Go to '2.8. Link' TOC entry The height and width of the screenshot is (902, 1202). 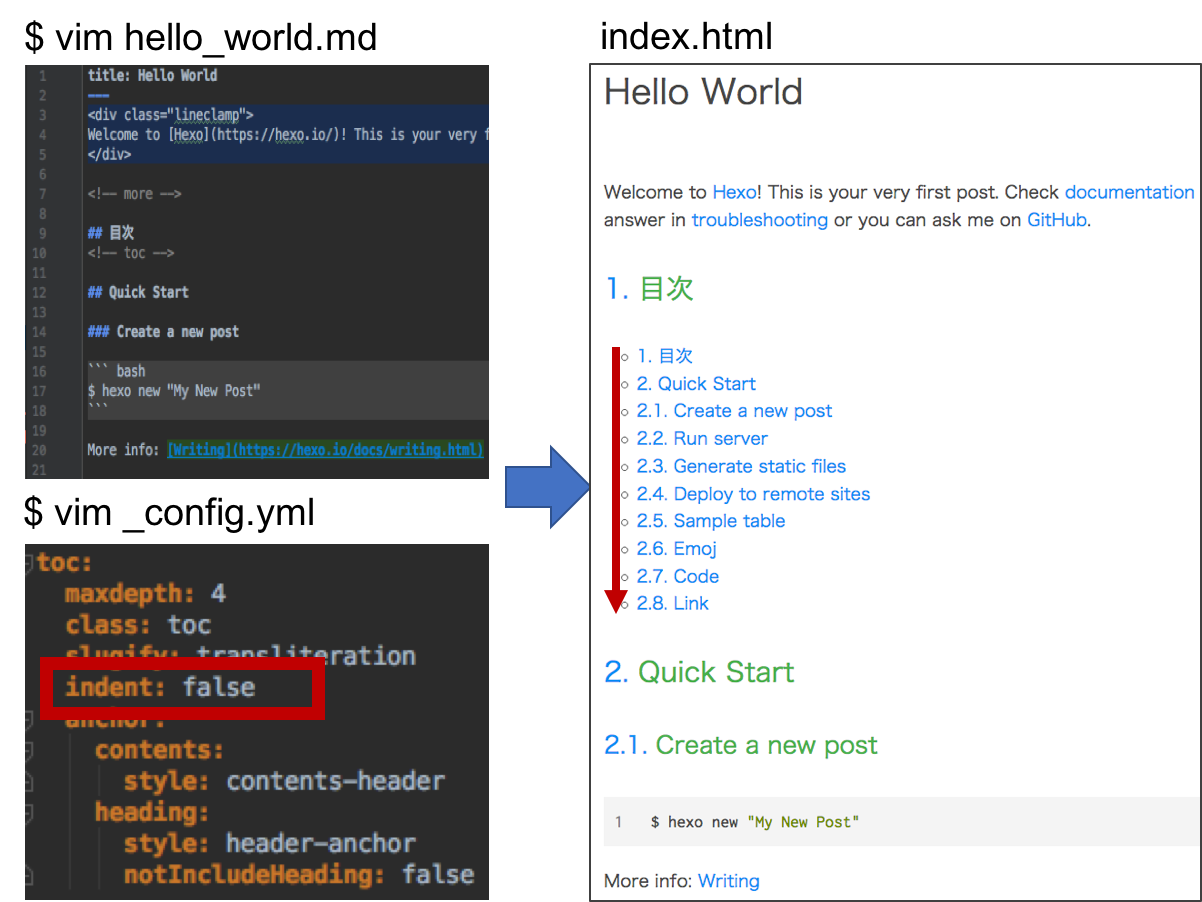[x=673, y=603]
